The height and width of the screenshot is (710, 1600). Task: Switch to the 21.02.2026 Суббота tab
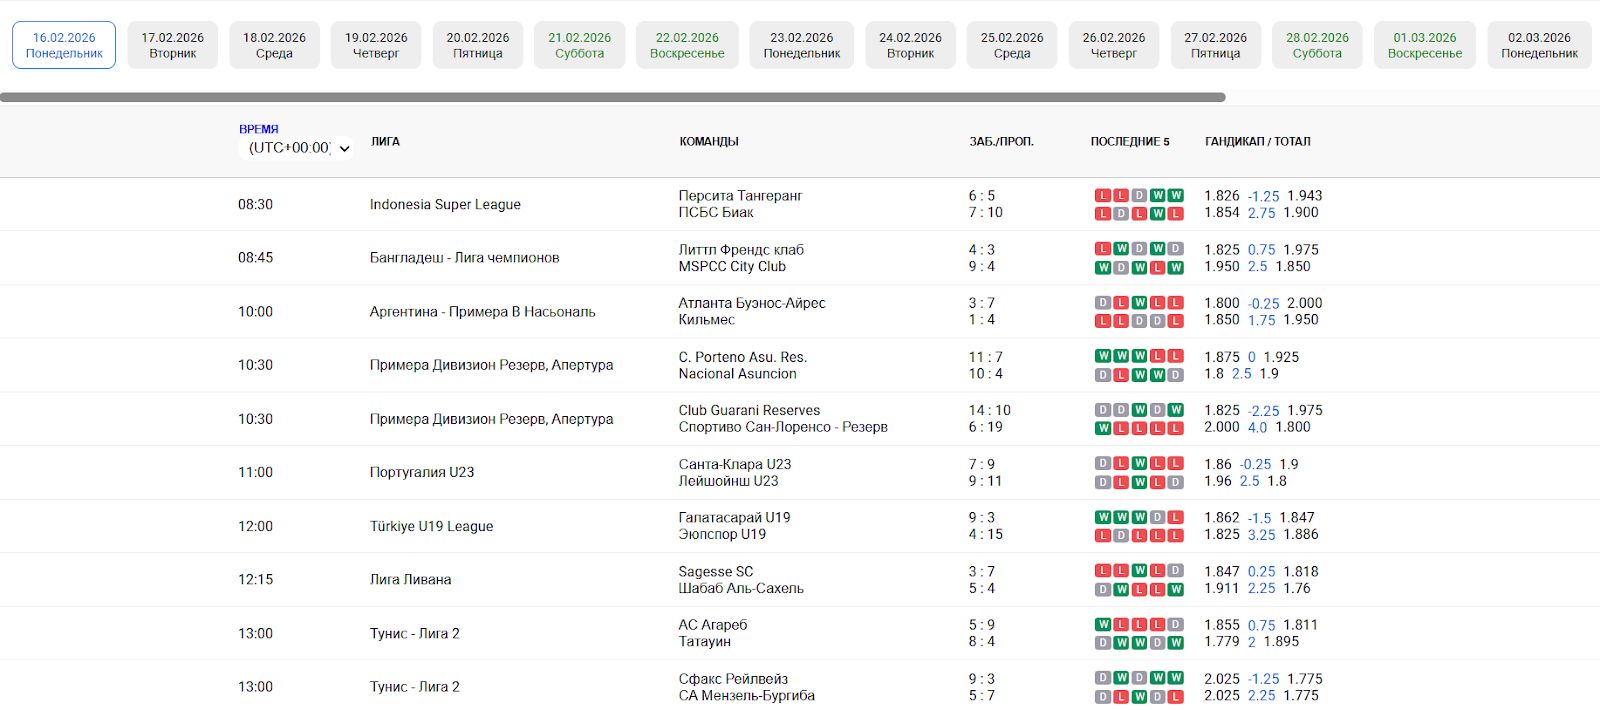click(579, 45)
